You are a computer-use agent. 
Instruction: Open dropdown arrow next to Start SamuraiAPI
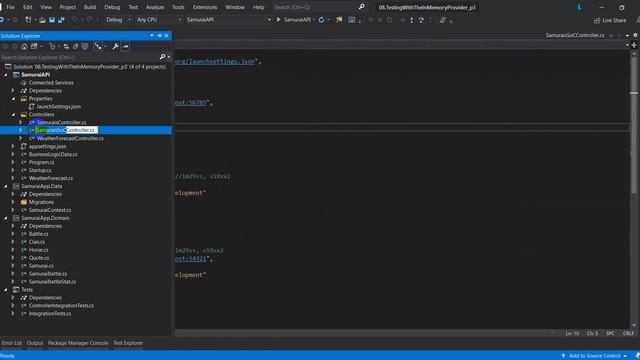pos(314,20)
